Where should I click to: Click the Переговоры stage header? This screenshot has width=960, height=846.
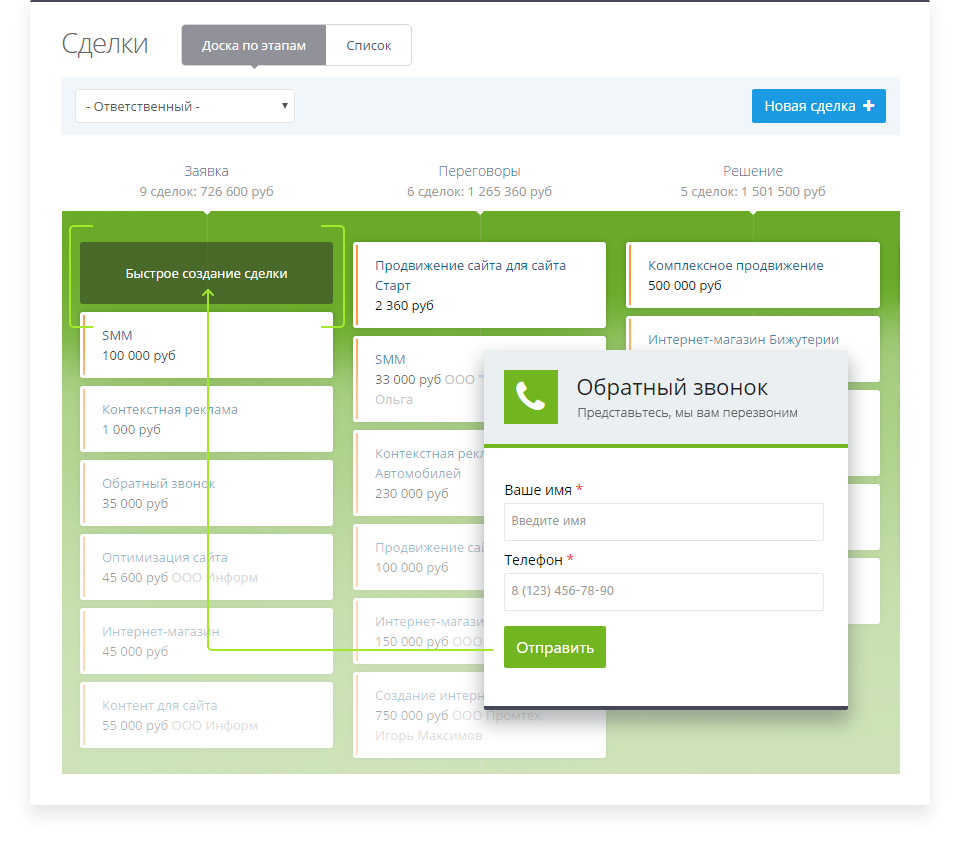[x=479, y=171]
